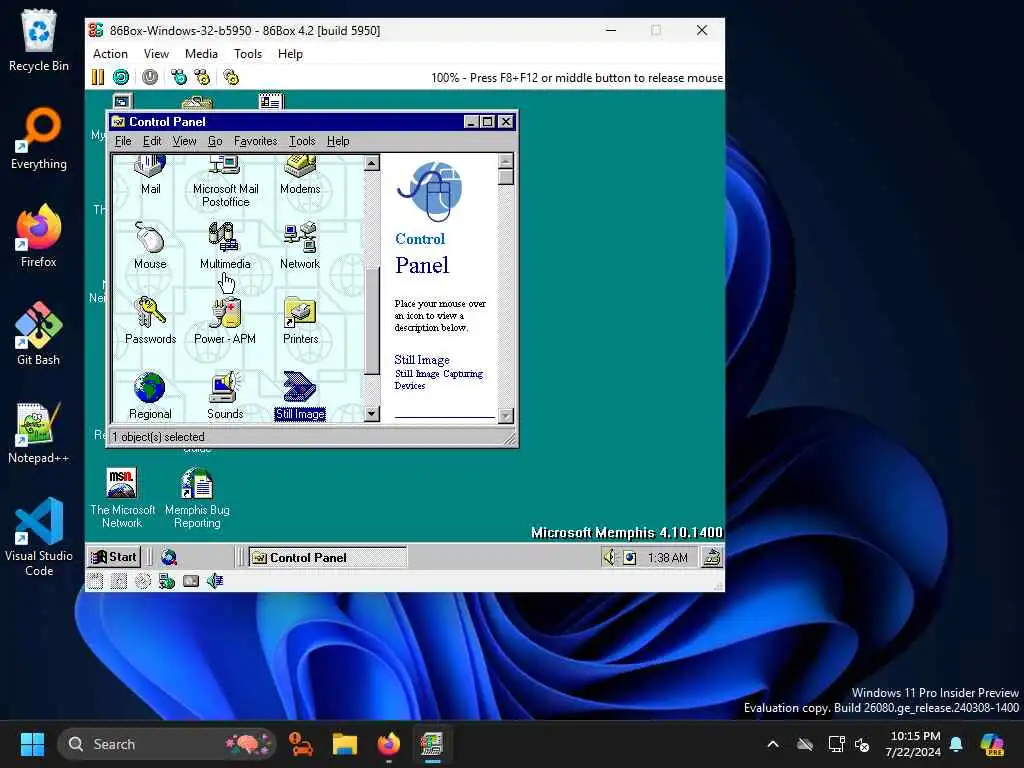Send Ctrl+Alt+Esc via the toolbar icon

202,77
